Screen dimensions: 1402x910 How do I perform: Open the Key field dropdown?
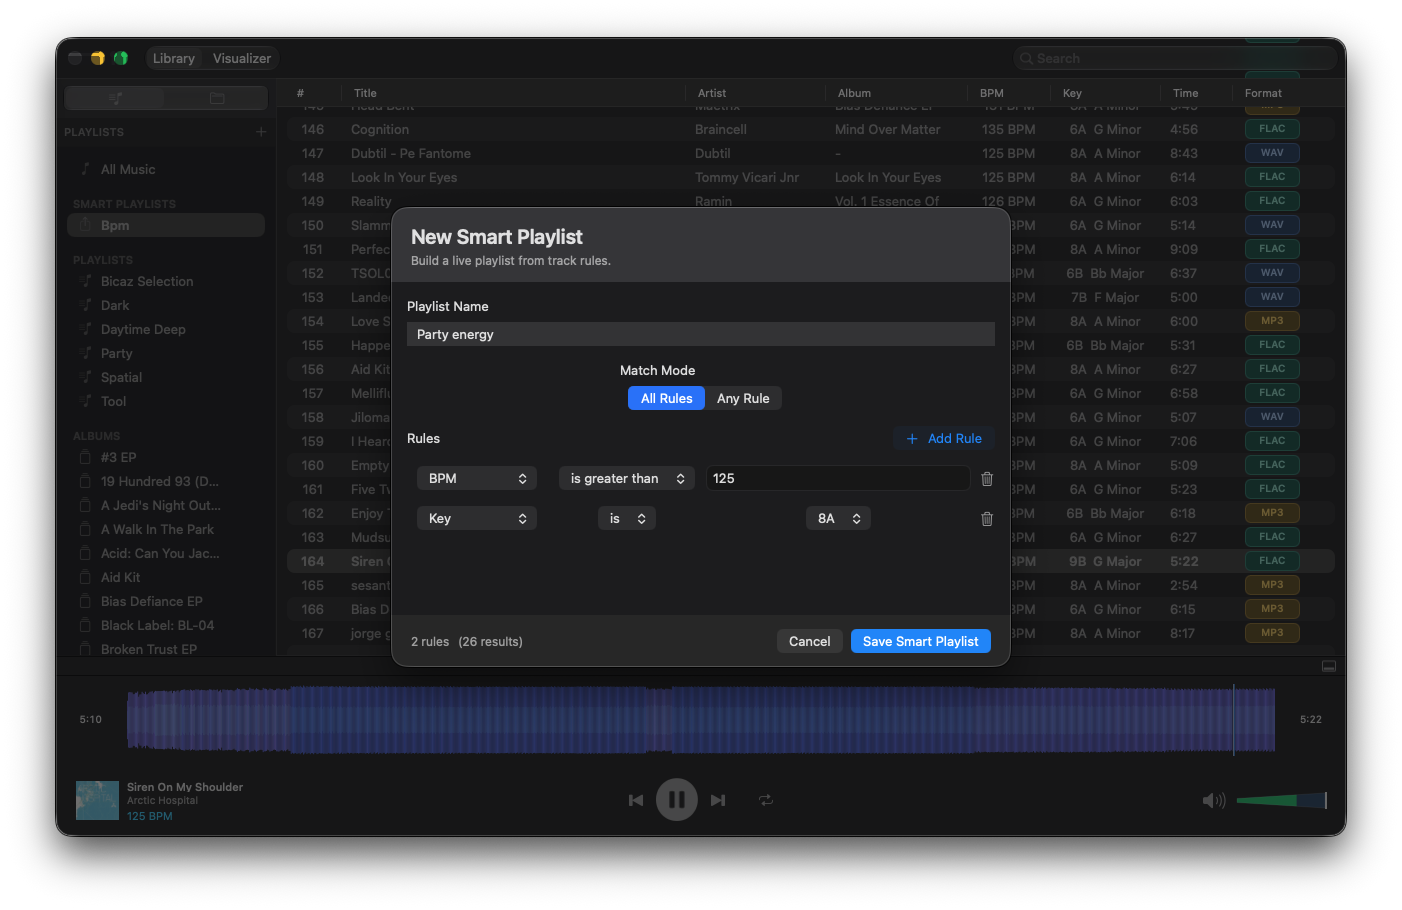(x=477, y=519)
